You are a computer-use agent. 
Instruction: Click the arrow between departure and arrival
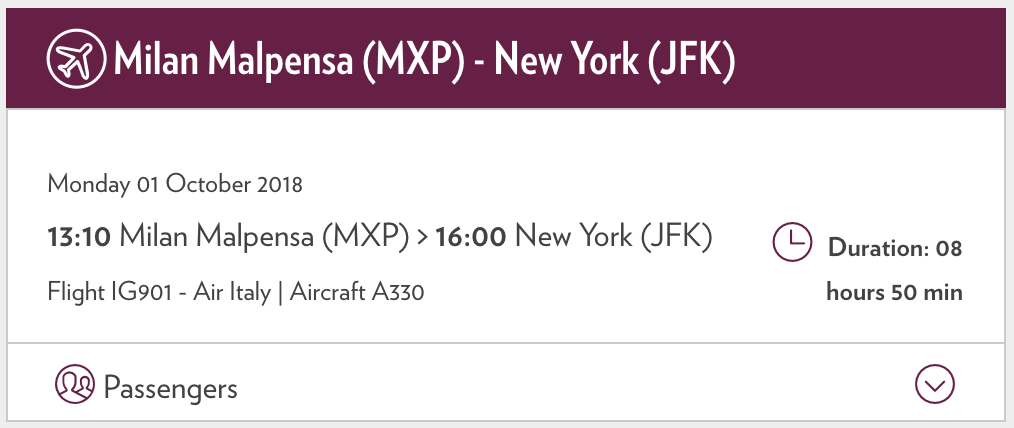tap(422, 238)
